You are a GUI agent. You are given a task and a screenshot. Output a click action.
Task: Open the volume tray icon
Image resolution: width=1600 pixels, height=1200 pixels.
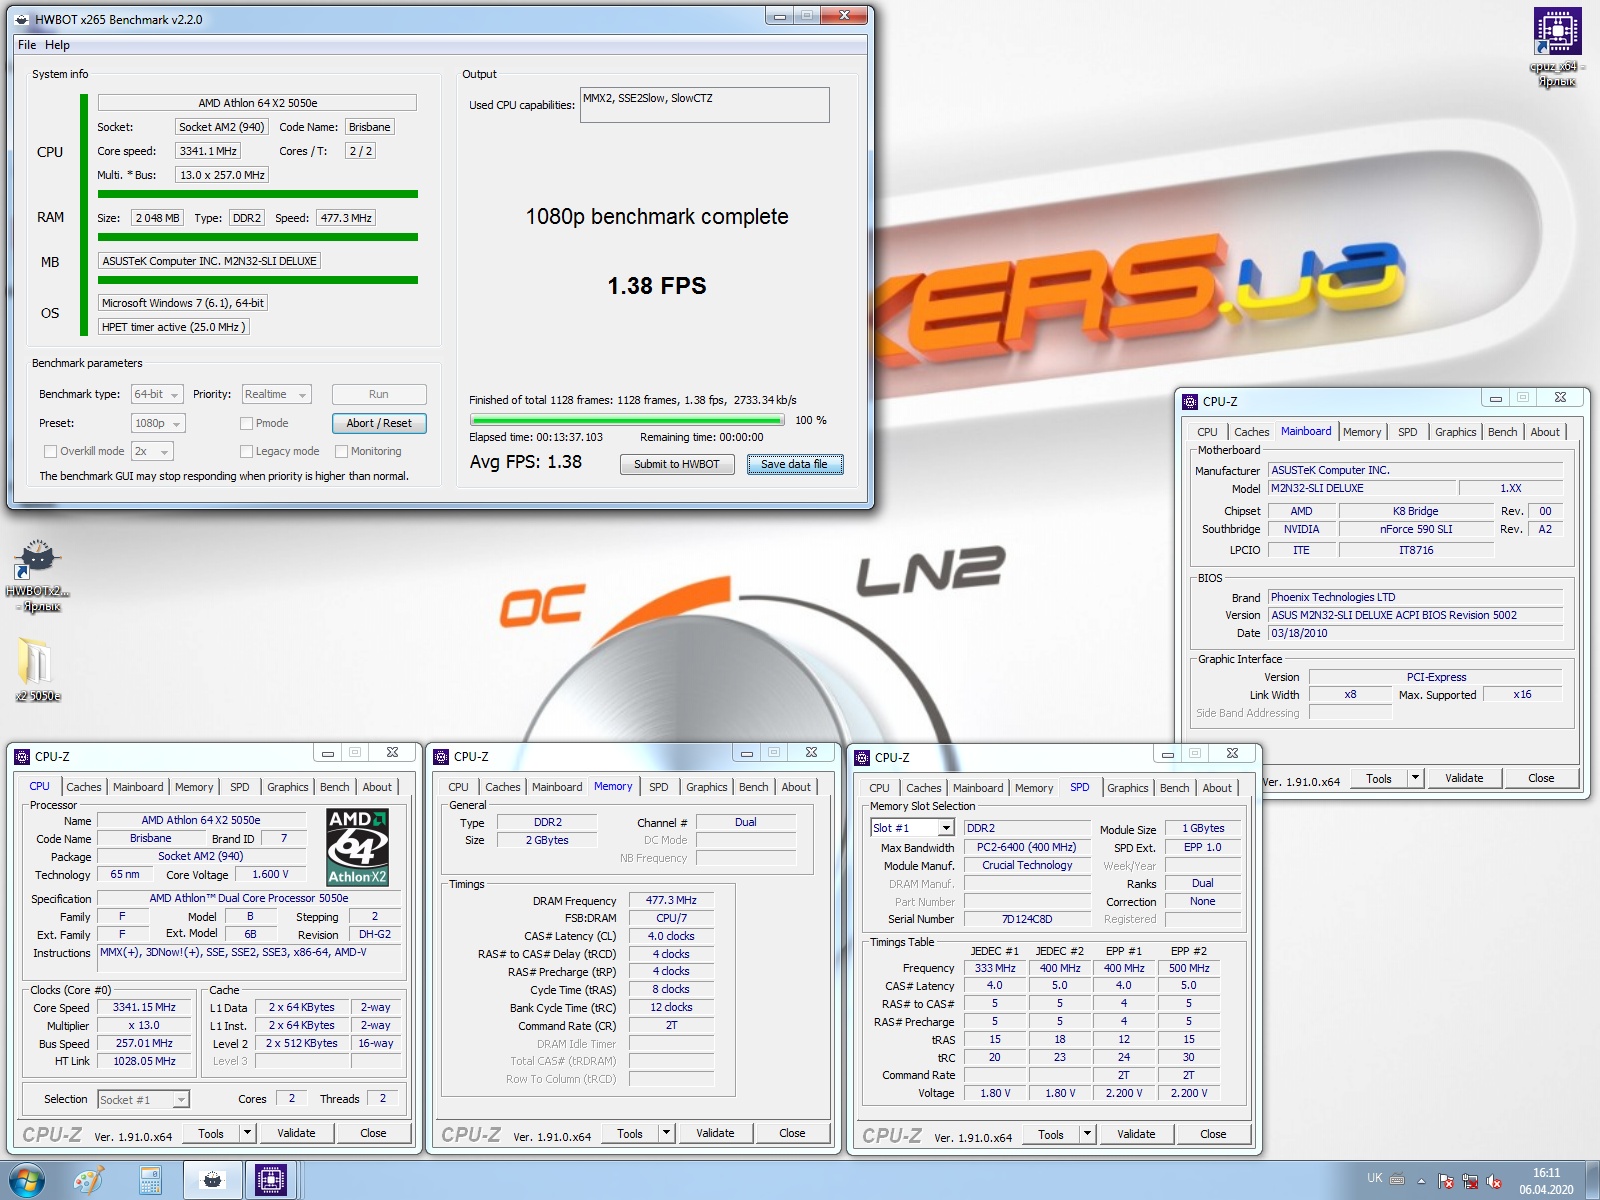[x=1494, y=1181]
